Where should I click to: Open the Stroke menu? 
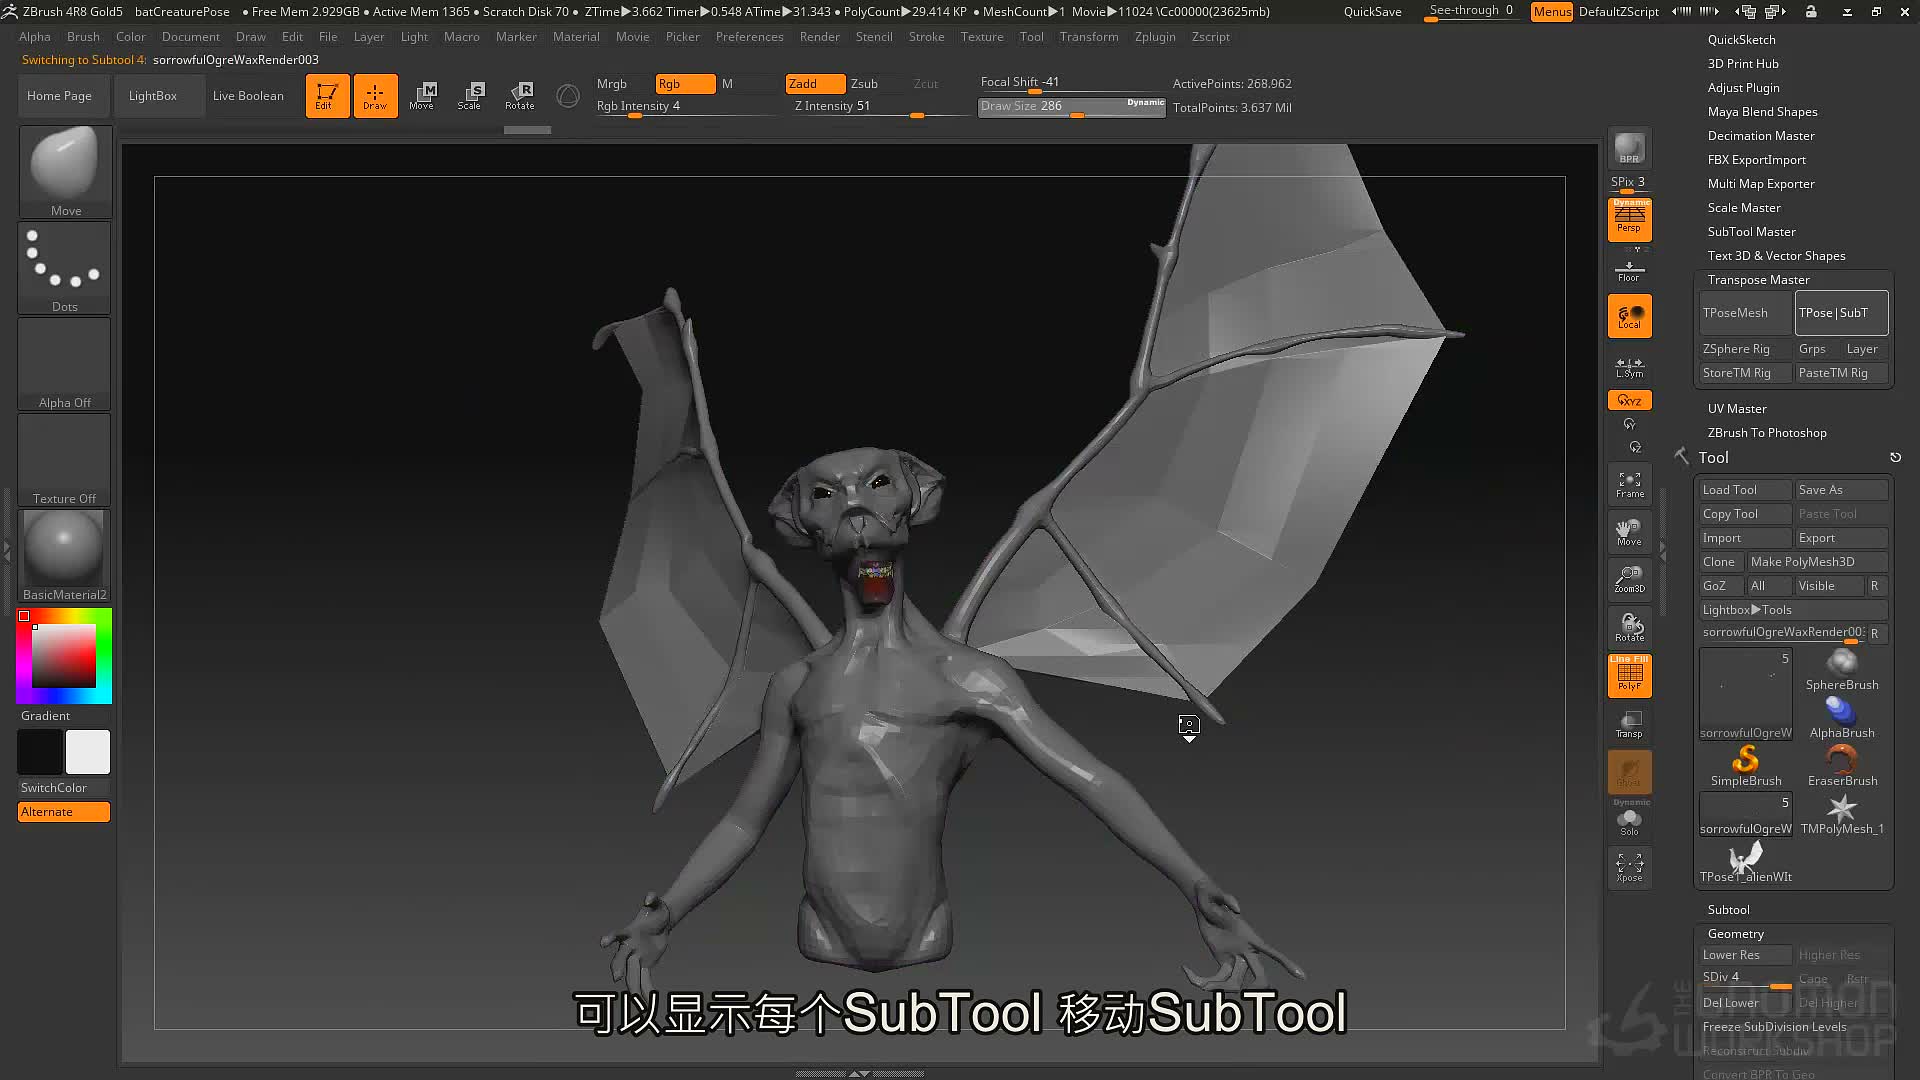(x=926, y=37)
